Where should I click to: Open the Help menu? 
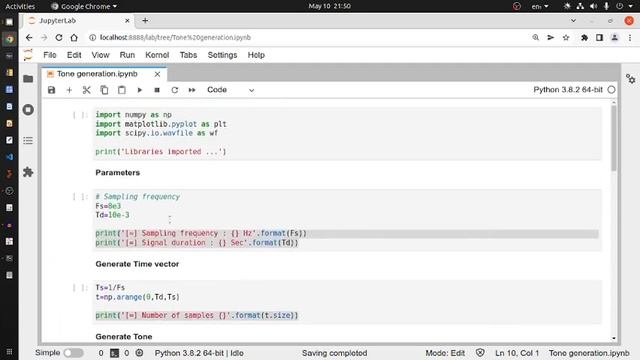[256, 55]
